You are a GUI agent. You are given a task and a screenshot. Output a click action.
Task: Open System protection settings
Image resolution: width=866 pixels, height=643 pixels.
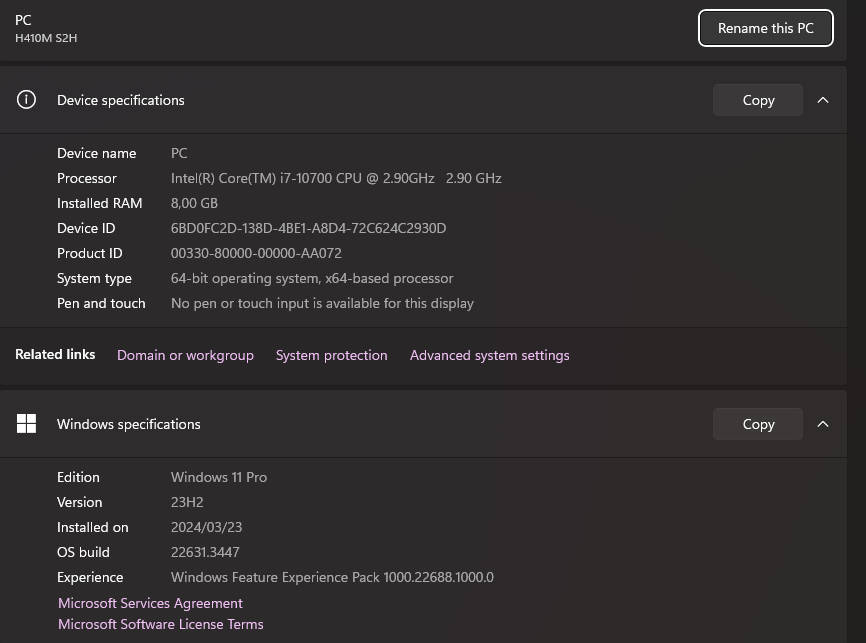tap(331, 355)
